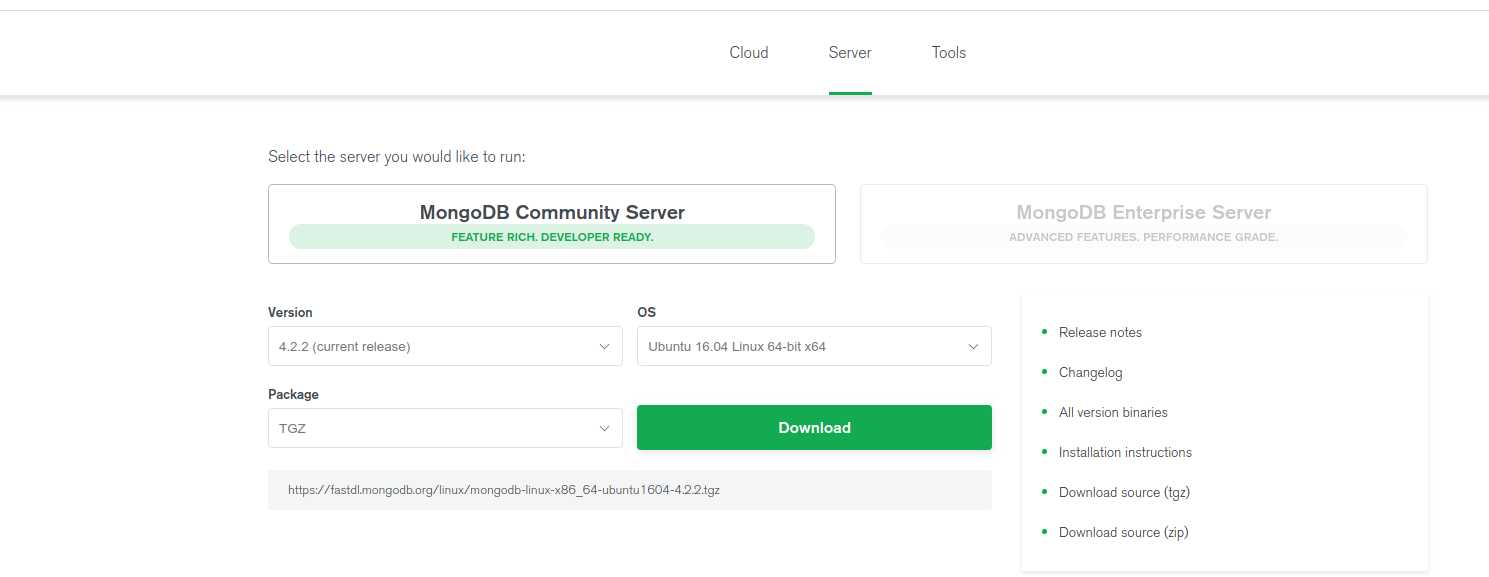Image resolution: width=1489 pixels, height=577 pixels.
Task: Open the Package dropdown showing TGZ
Action: pos(445,428)
